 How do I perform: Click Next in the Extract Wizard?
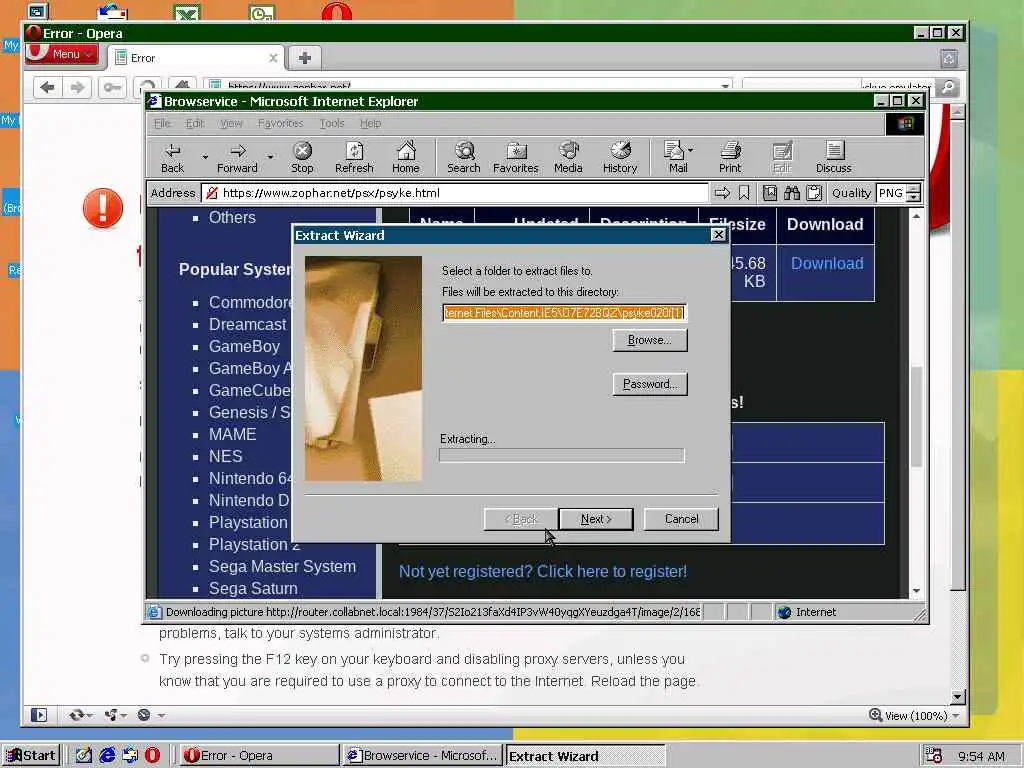click(596, 519)
